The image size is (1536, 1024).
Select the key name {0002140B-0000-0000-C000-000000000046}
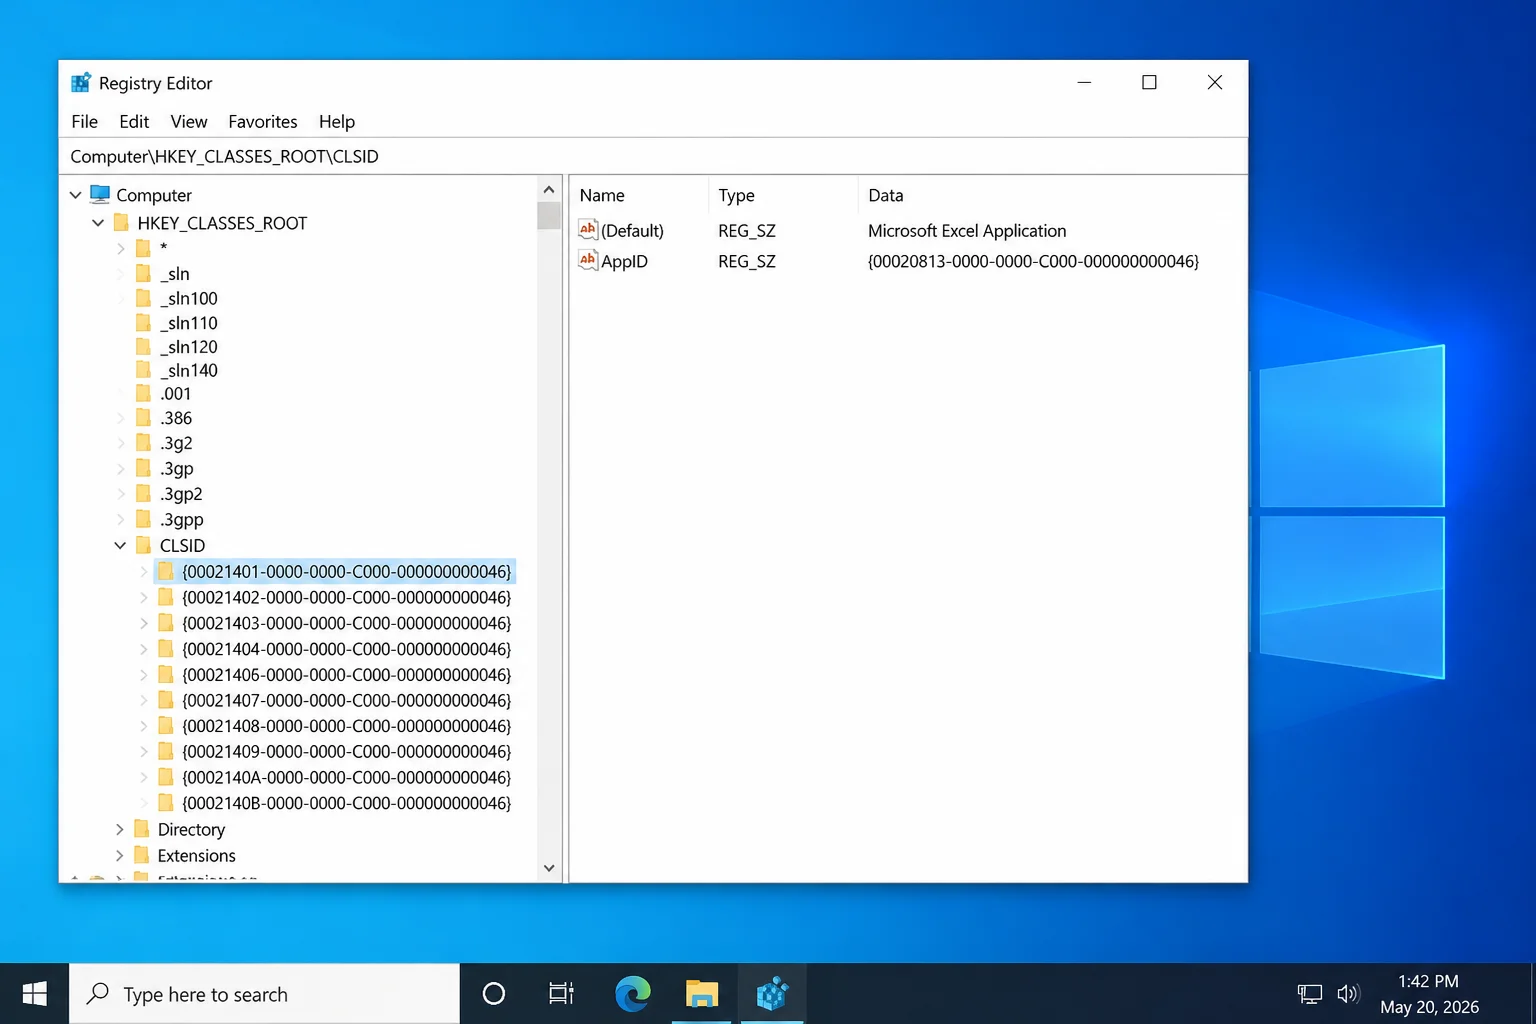(x=347, y=803)
